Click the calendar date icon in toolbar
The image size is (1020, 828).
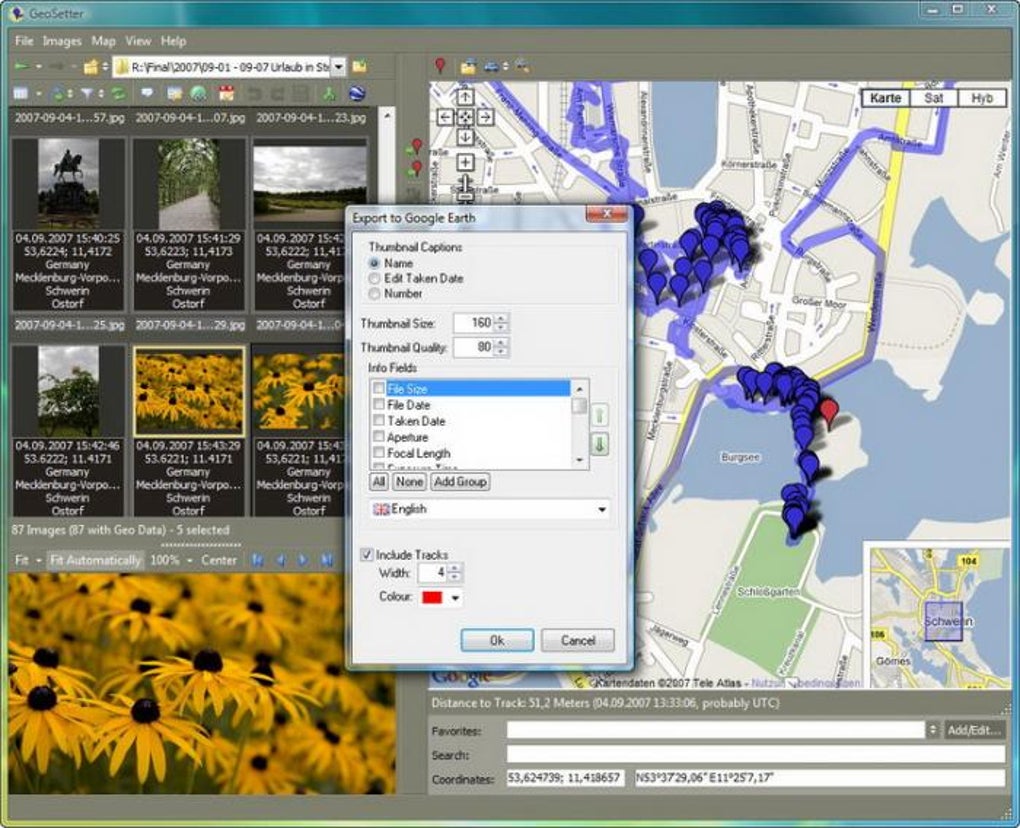click(226, 94)
